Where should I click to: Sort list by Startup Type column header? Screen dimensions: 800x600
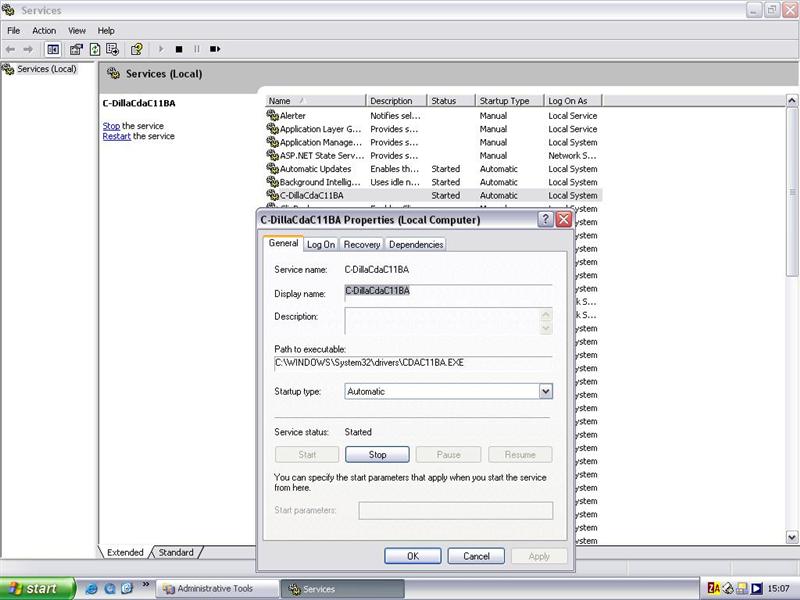(x=510, y=101)
